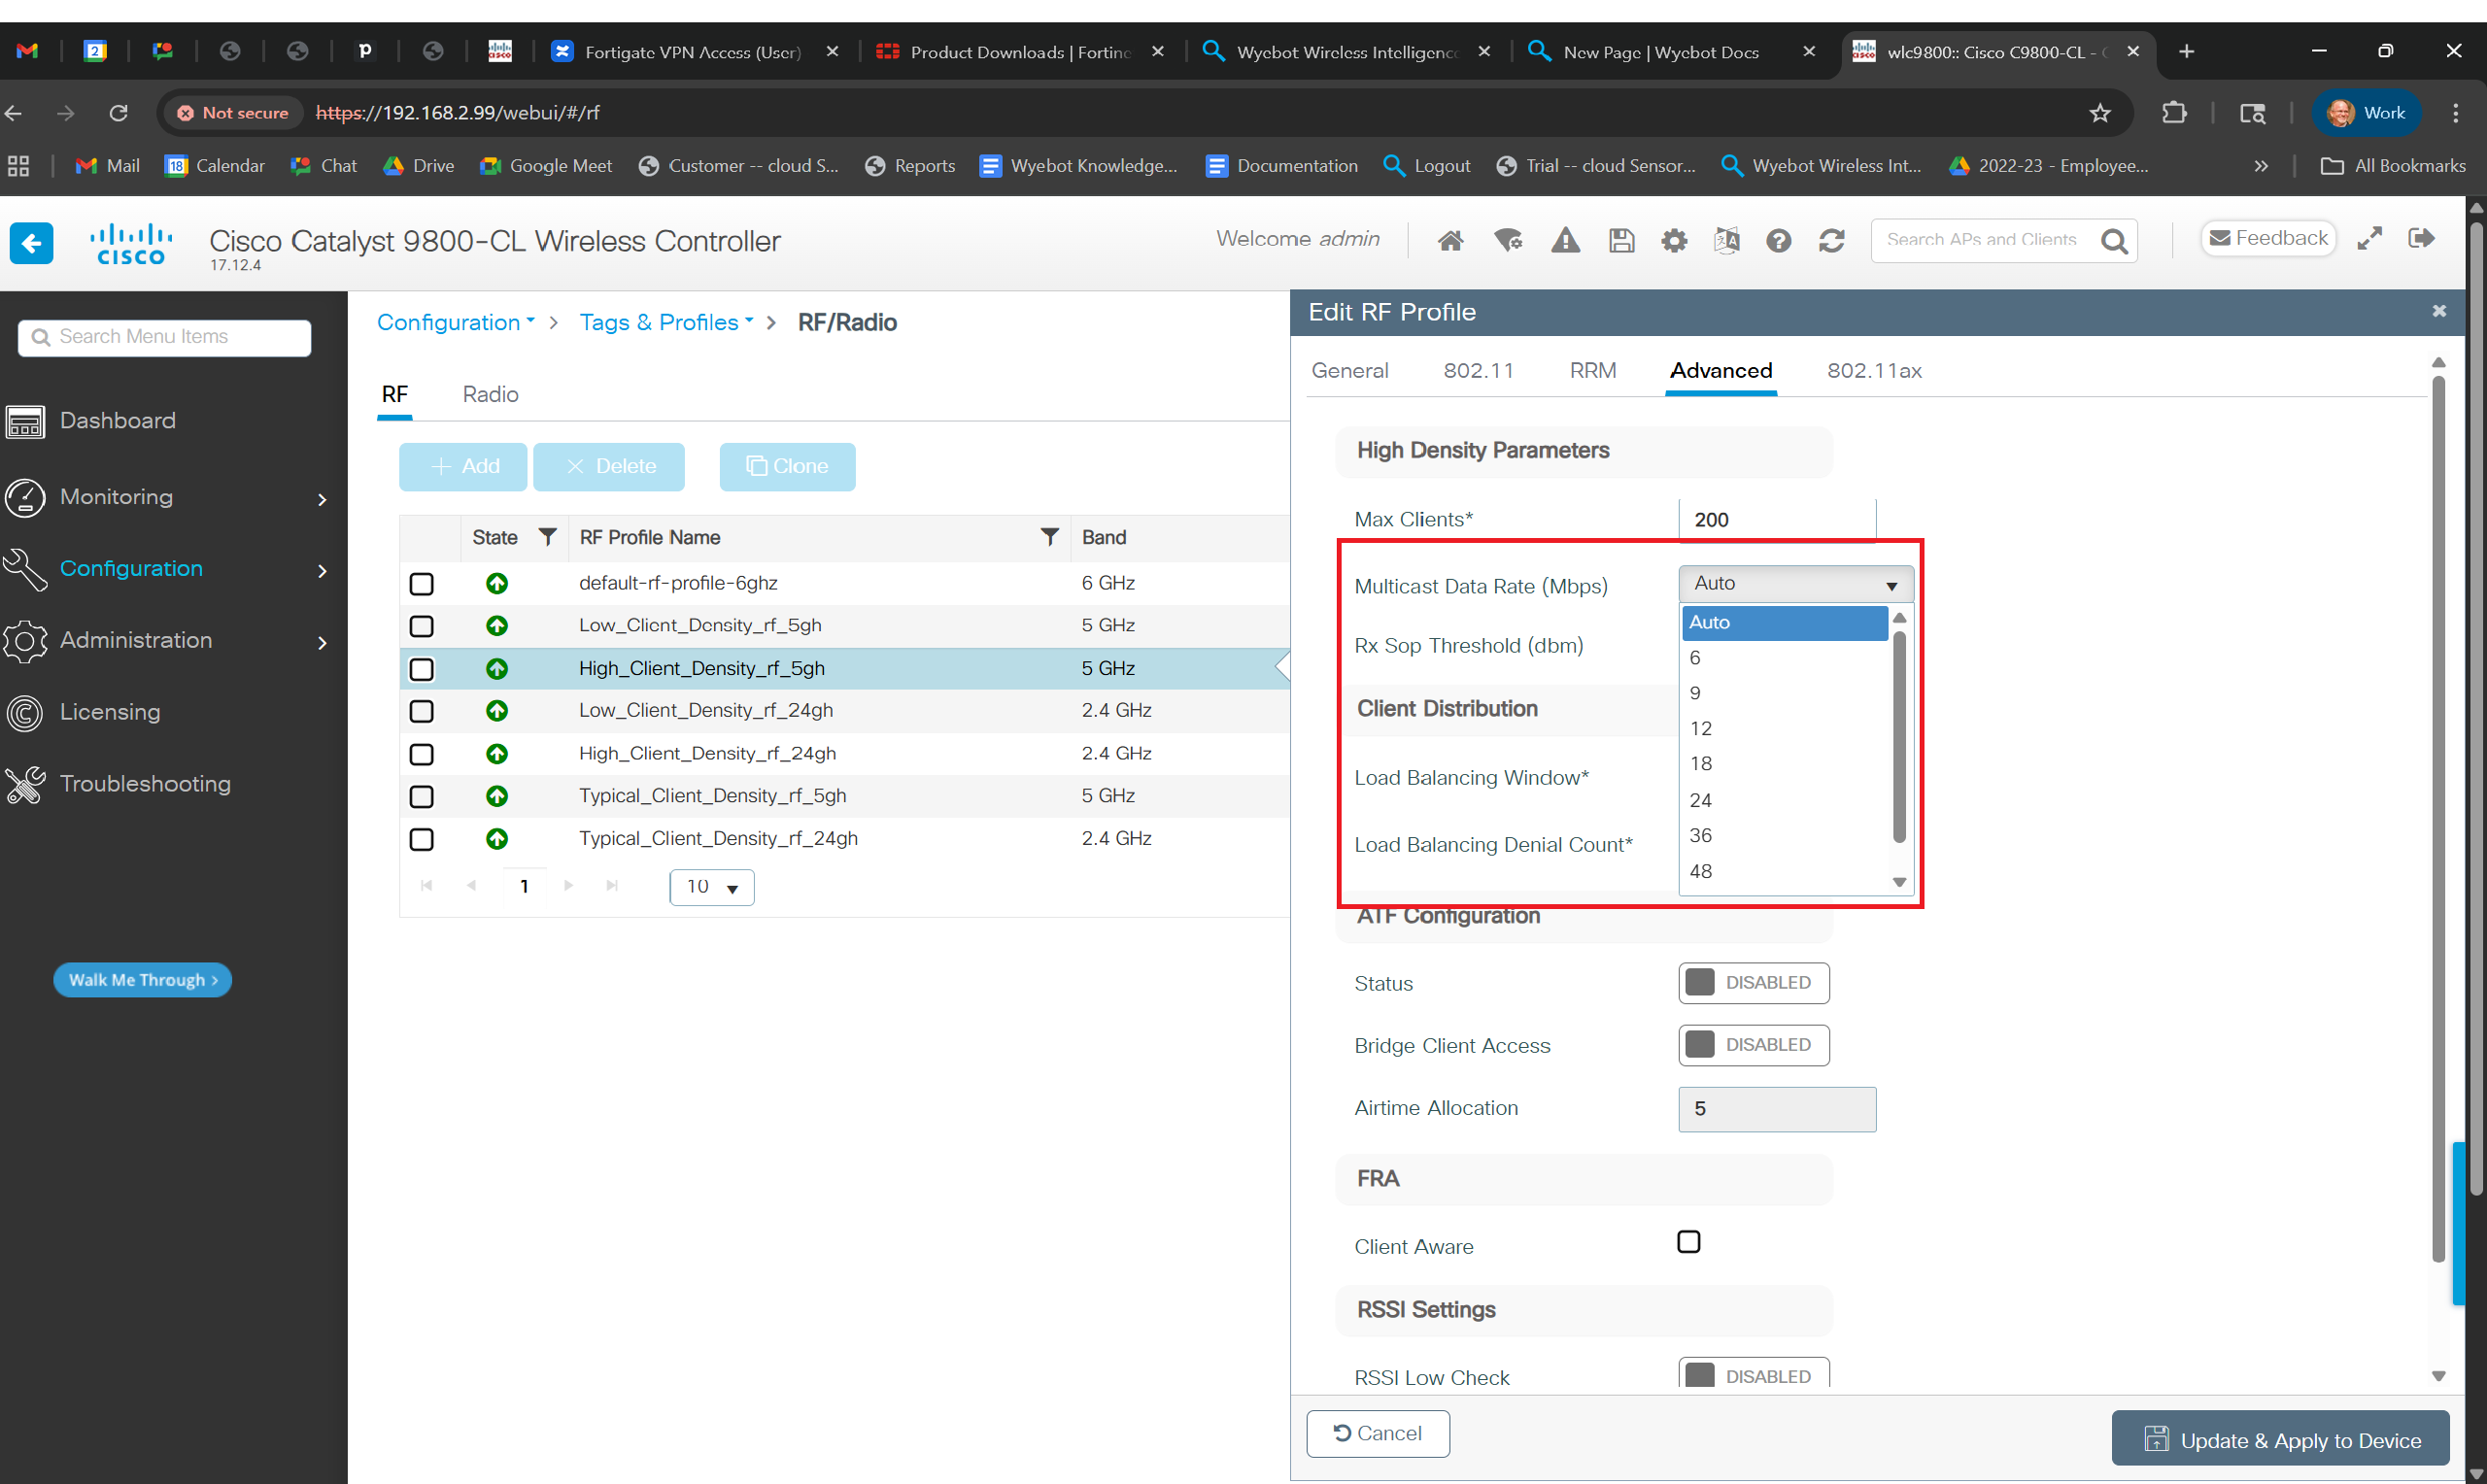Expand the Monitoring sidebar menu
Viewport: 2487px width, 1484px height.
pos(166,497)
